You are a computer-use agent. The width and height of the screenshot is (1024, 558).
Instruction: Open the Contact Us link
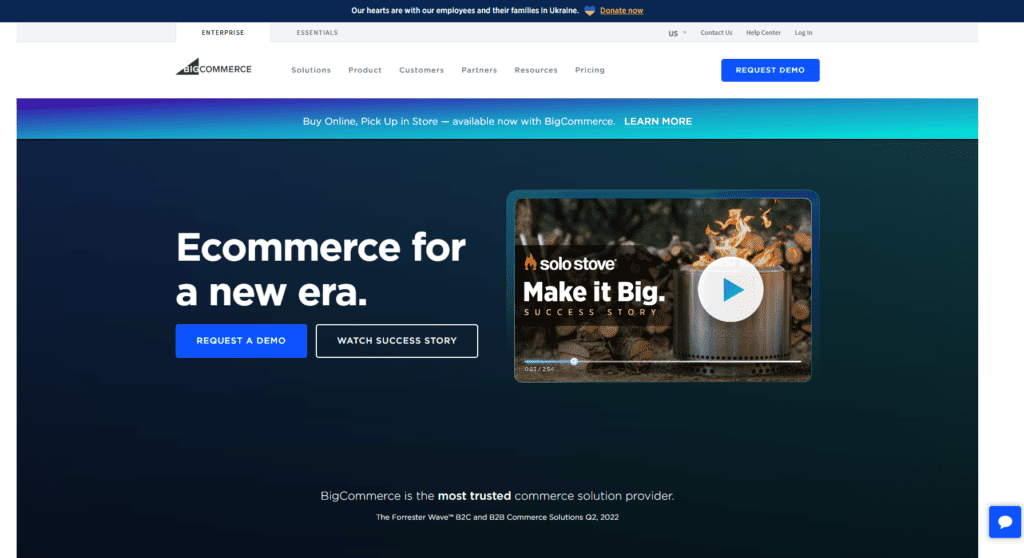click(716, 33)
